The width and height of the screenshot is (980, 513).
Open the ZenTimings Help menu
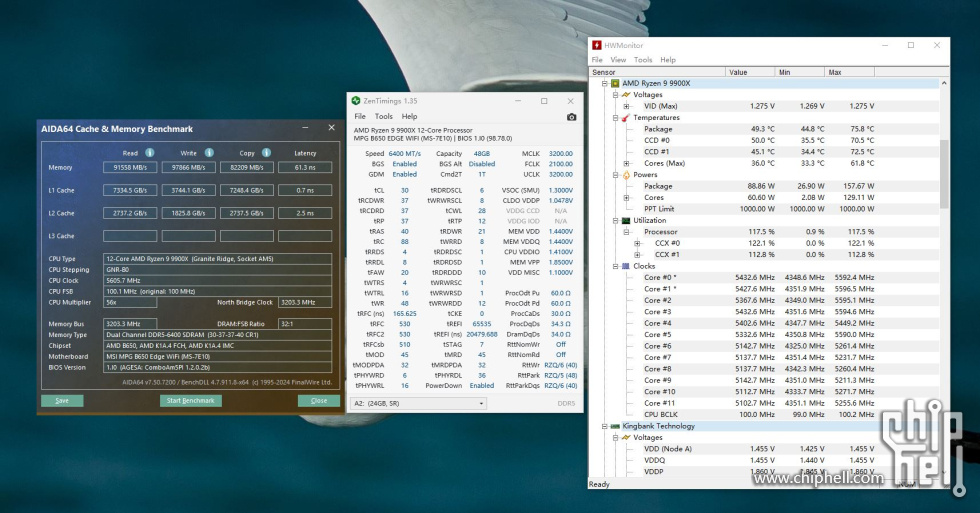coord(409,116)
